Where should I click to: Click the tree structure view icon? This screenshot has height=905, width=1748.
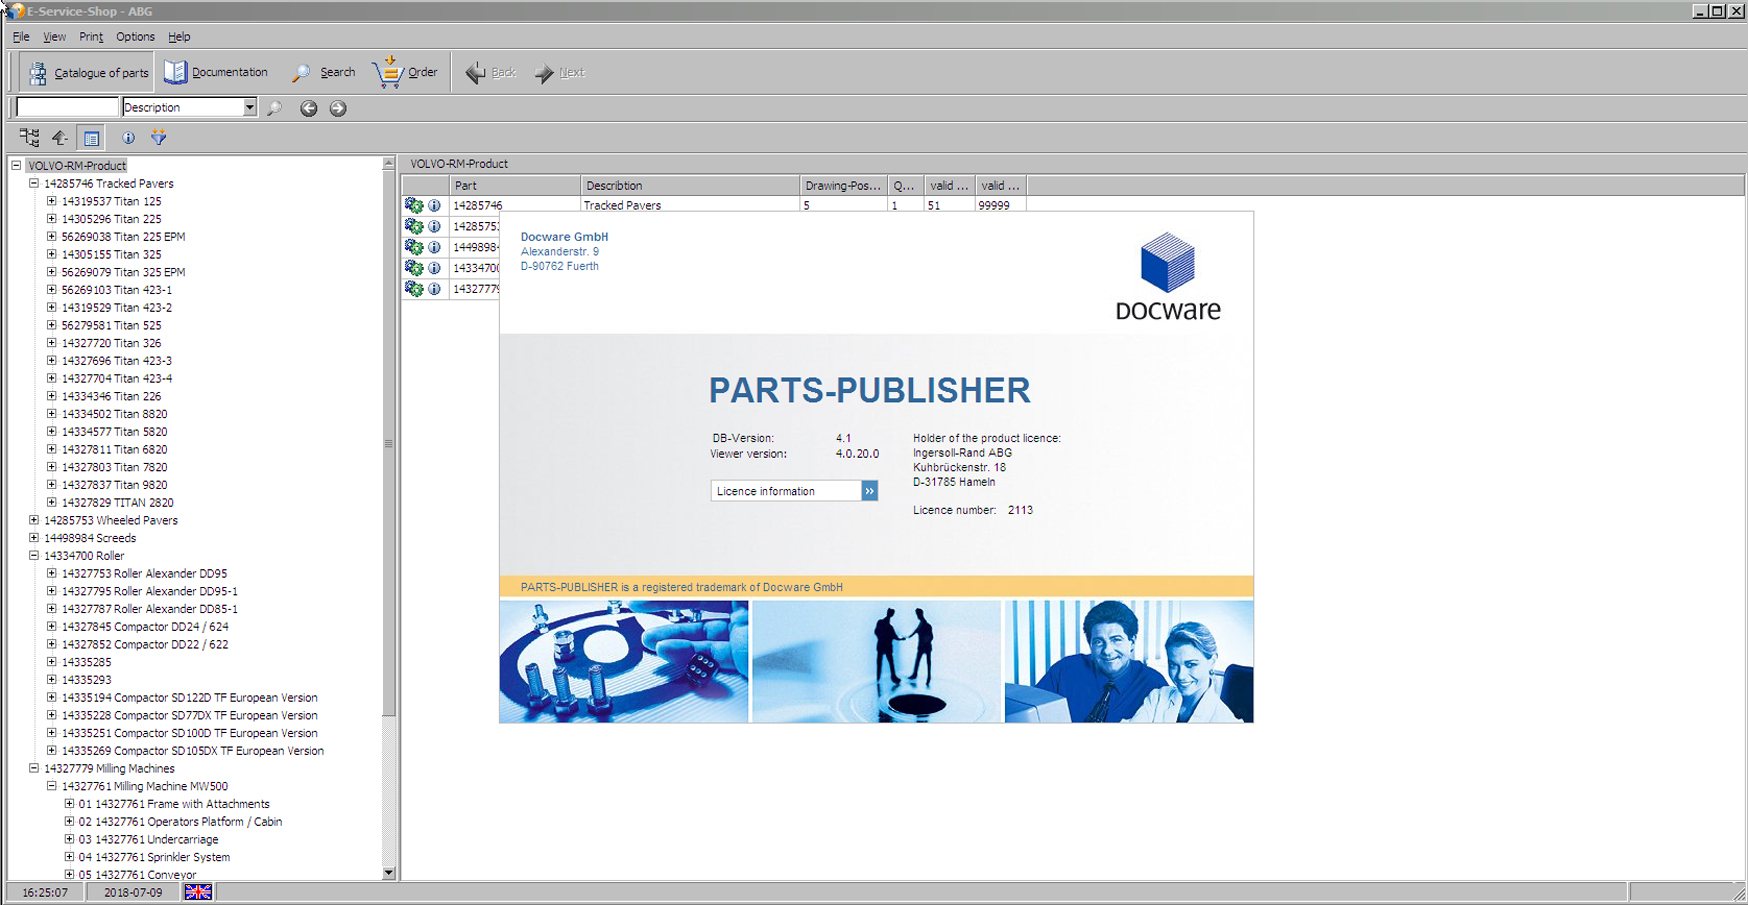click(x=29, y=138)
